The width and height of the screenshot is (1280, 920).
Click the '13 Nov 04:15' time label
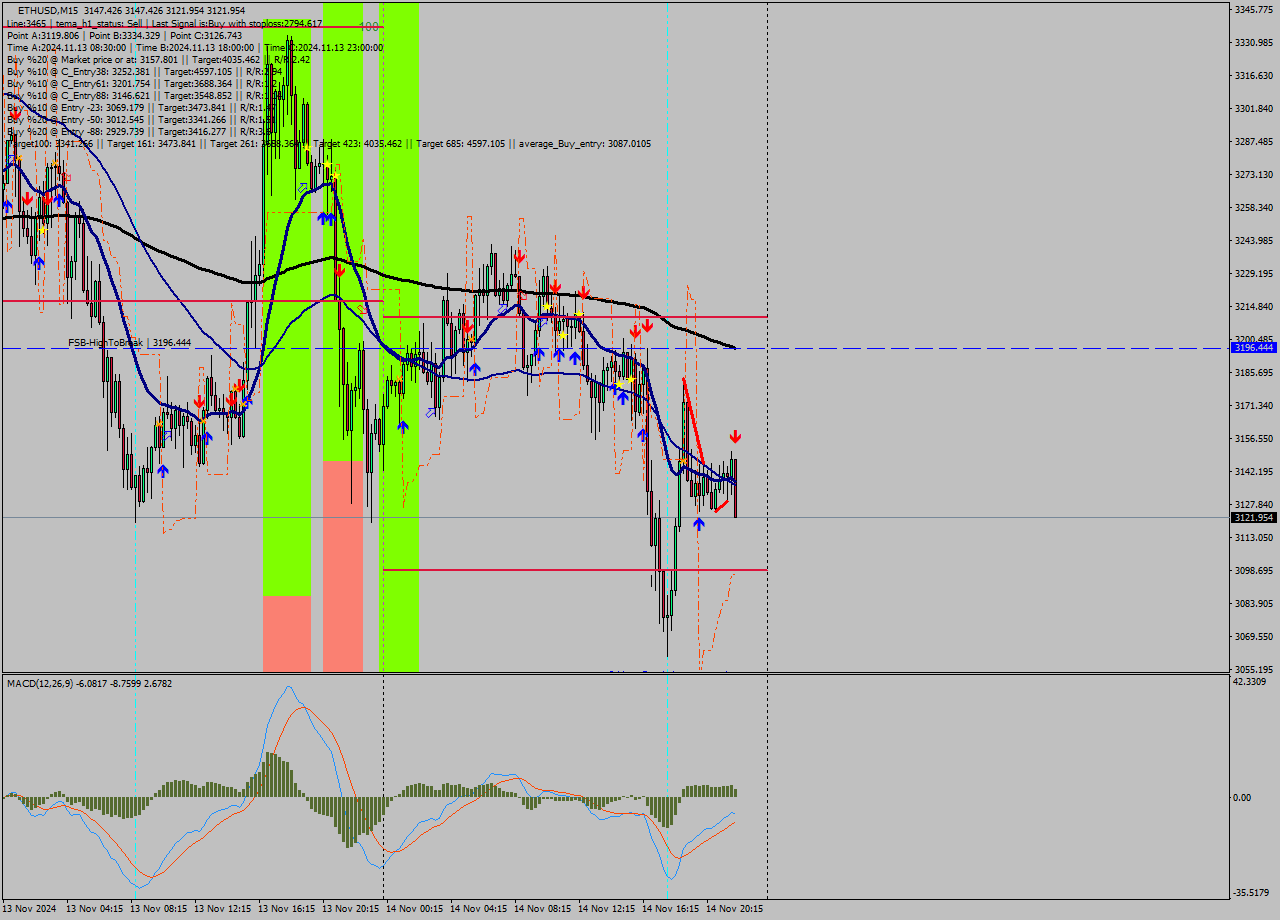pyautogui.click(x=93, y=909)
